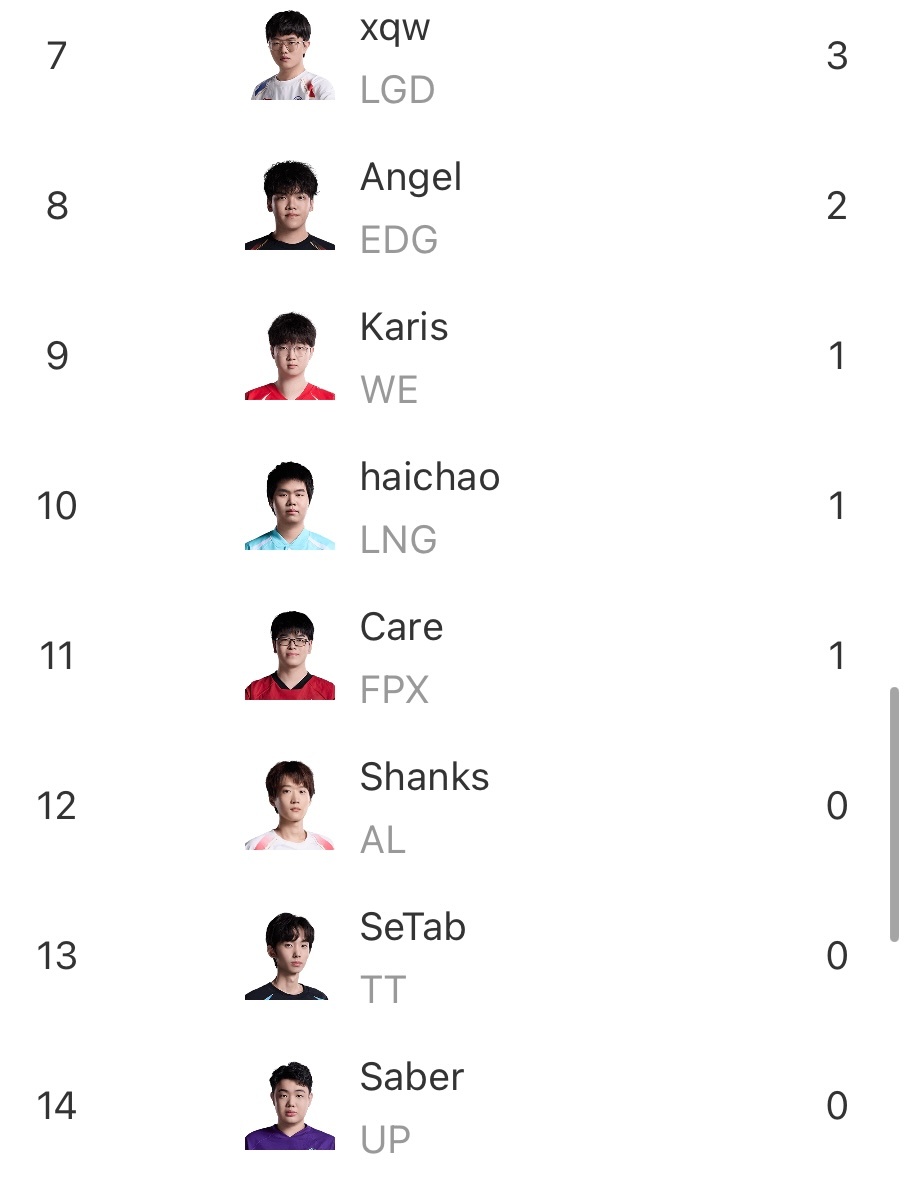Open player name xqw
Screen dimensions: 908x1189
394,29
